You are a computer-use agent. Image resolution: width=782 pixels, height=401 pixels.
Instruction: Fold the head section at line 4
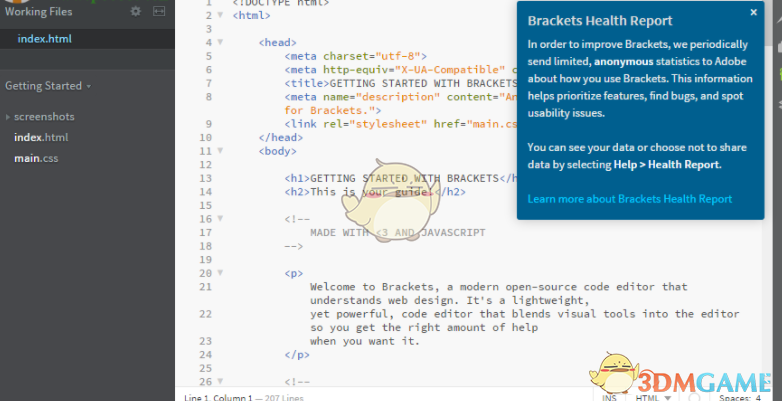point(221,43)
